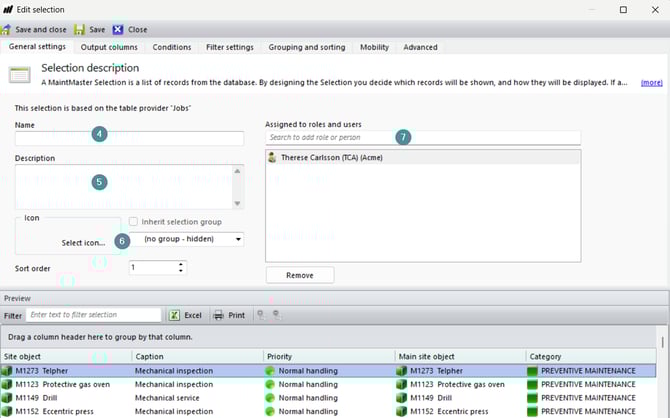Decrease the Sort order value with down arrow
670x418 pixels.
181,271
